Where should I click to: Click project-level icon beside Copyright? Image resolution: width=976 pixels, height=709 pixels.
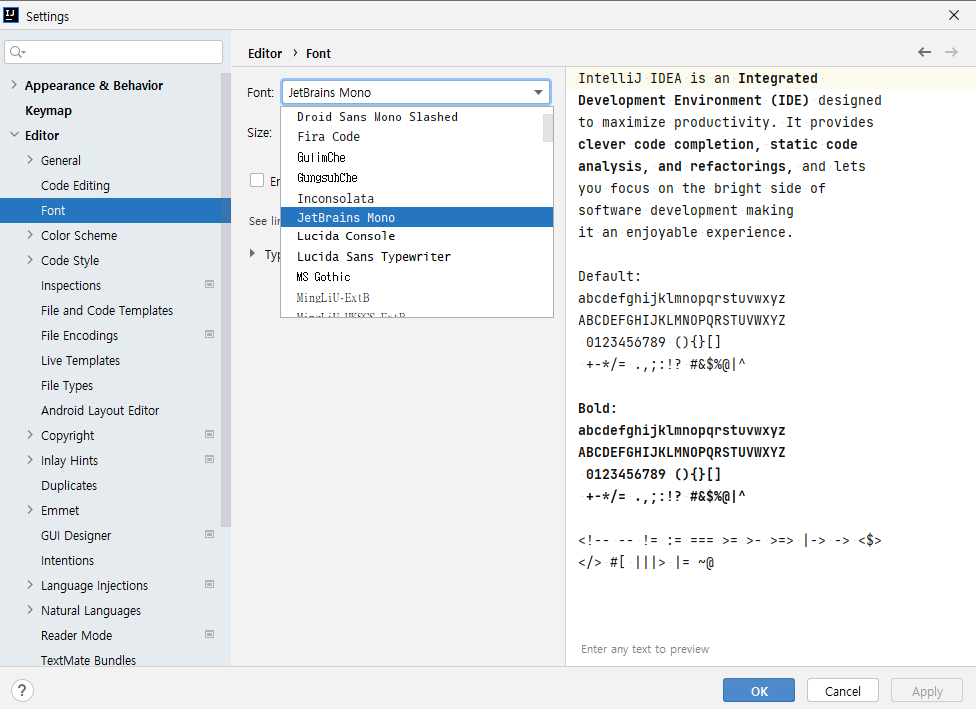210,434
